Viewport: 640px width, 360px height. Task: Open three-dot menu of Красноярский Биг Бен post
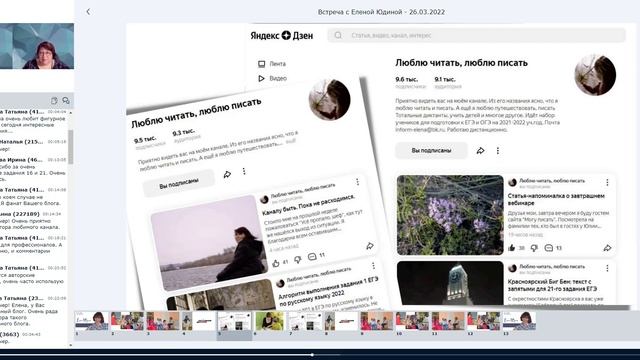click(x=607, y=268)
